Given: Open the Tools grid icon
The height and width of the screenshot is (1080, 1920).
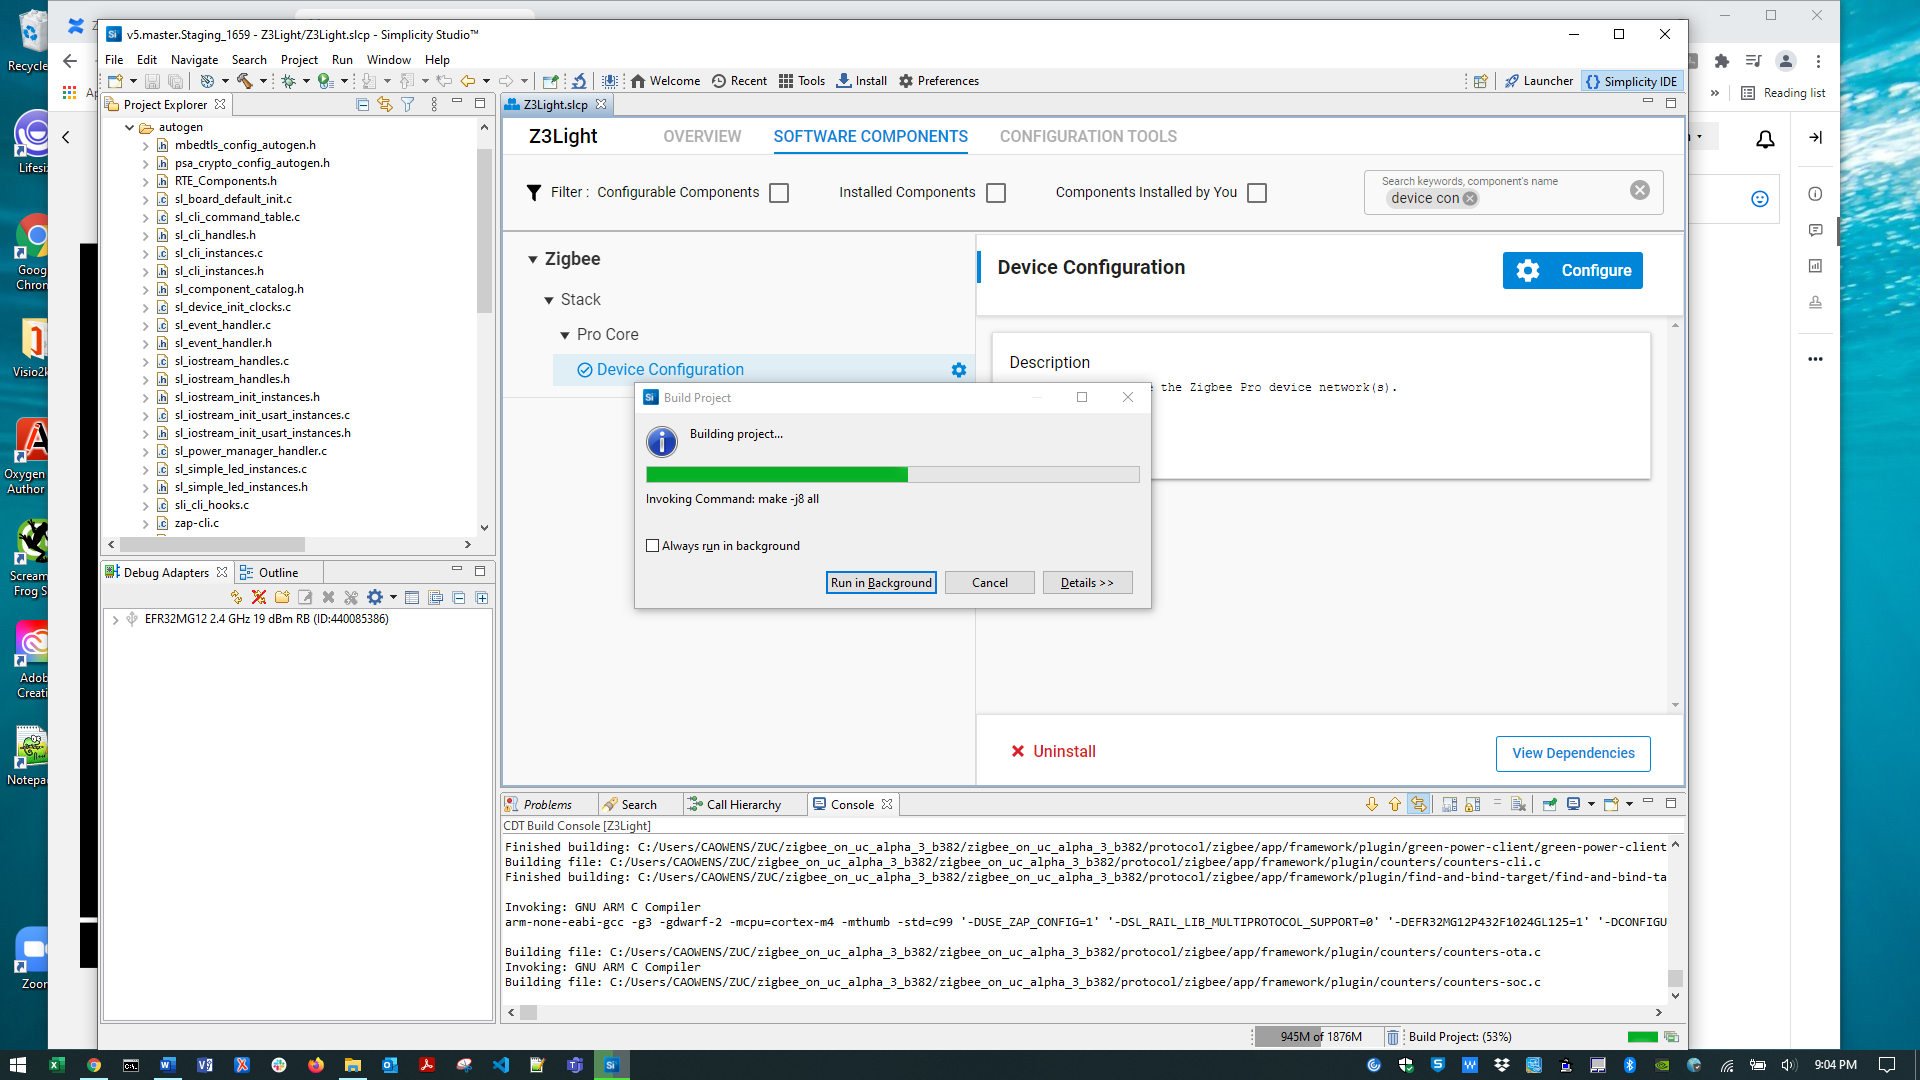Looking at the screenshot, I should click(x=786, y=81).
